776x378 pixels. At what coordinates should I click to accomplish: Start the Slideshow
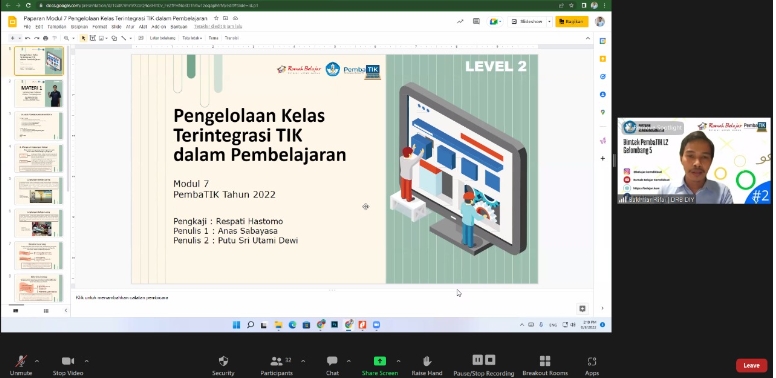point(527,21)
